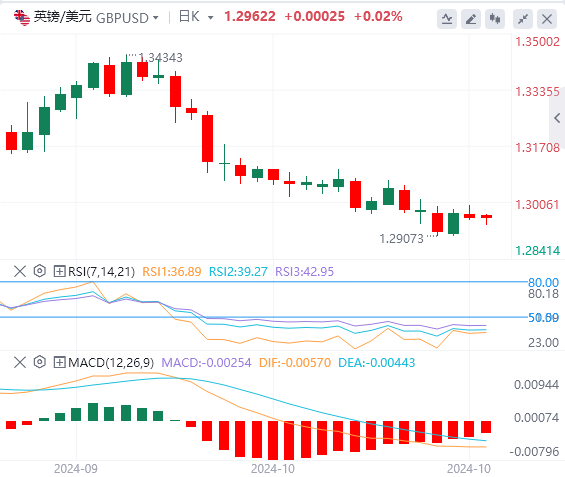Click the low marker 1.29073

coord(401,238)
